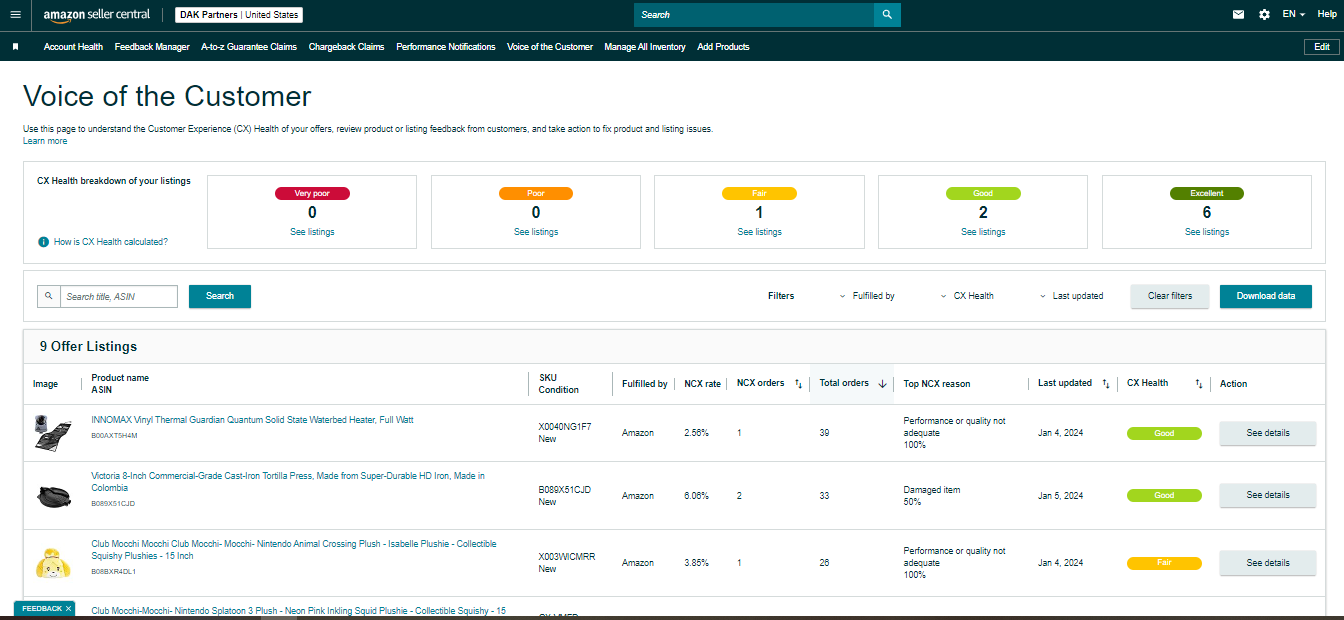Viewport: 1344px width, 620px height.
Task: Sort by NCX orders arrows
Action: click(x=798, y=384)
